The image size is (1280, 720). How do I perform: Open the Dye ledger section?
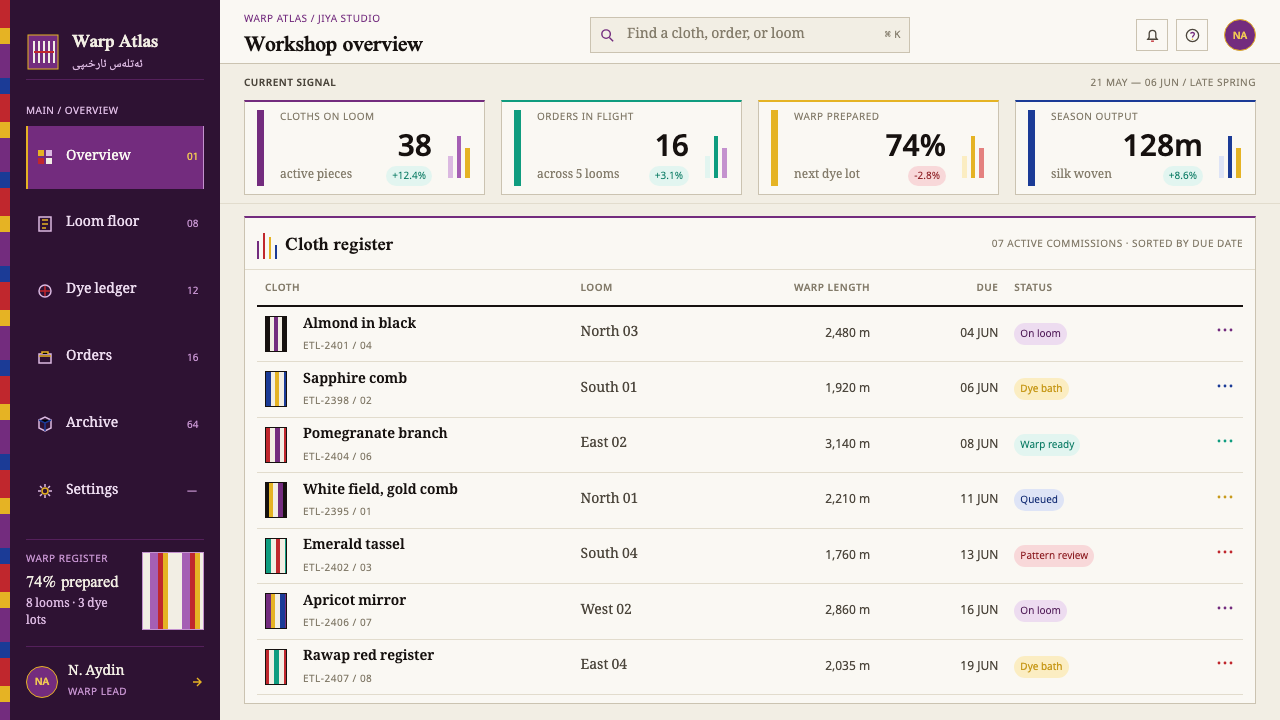115,290
